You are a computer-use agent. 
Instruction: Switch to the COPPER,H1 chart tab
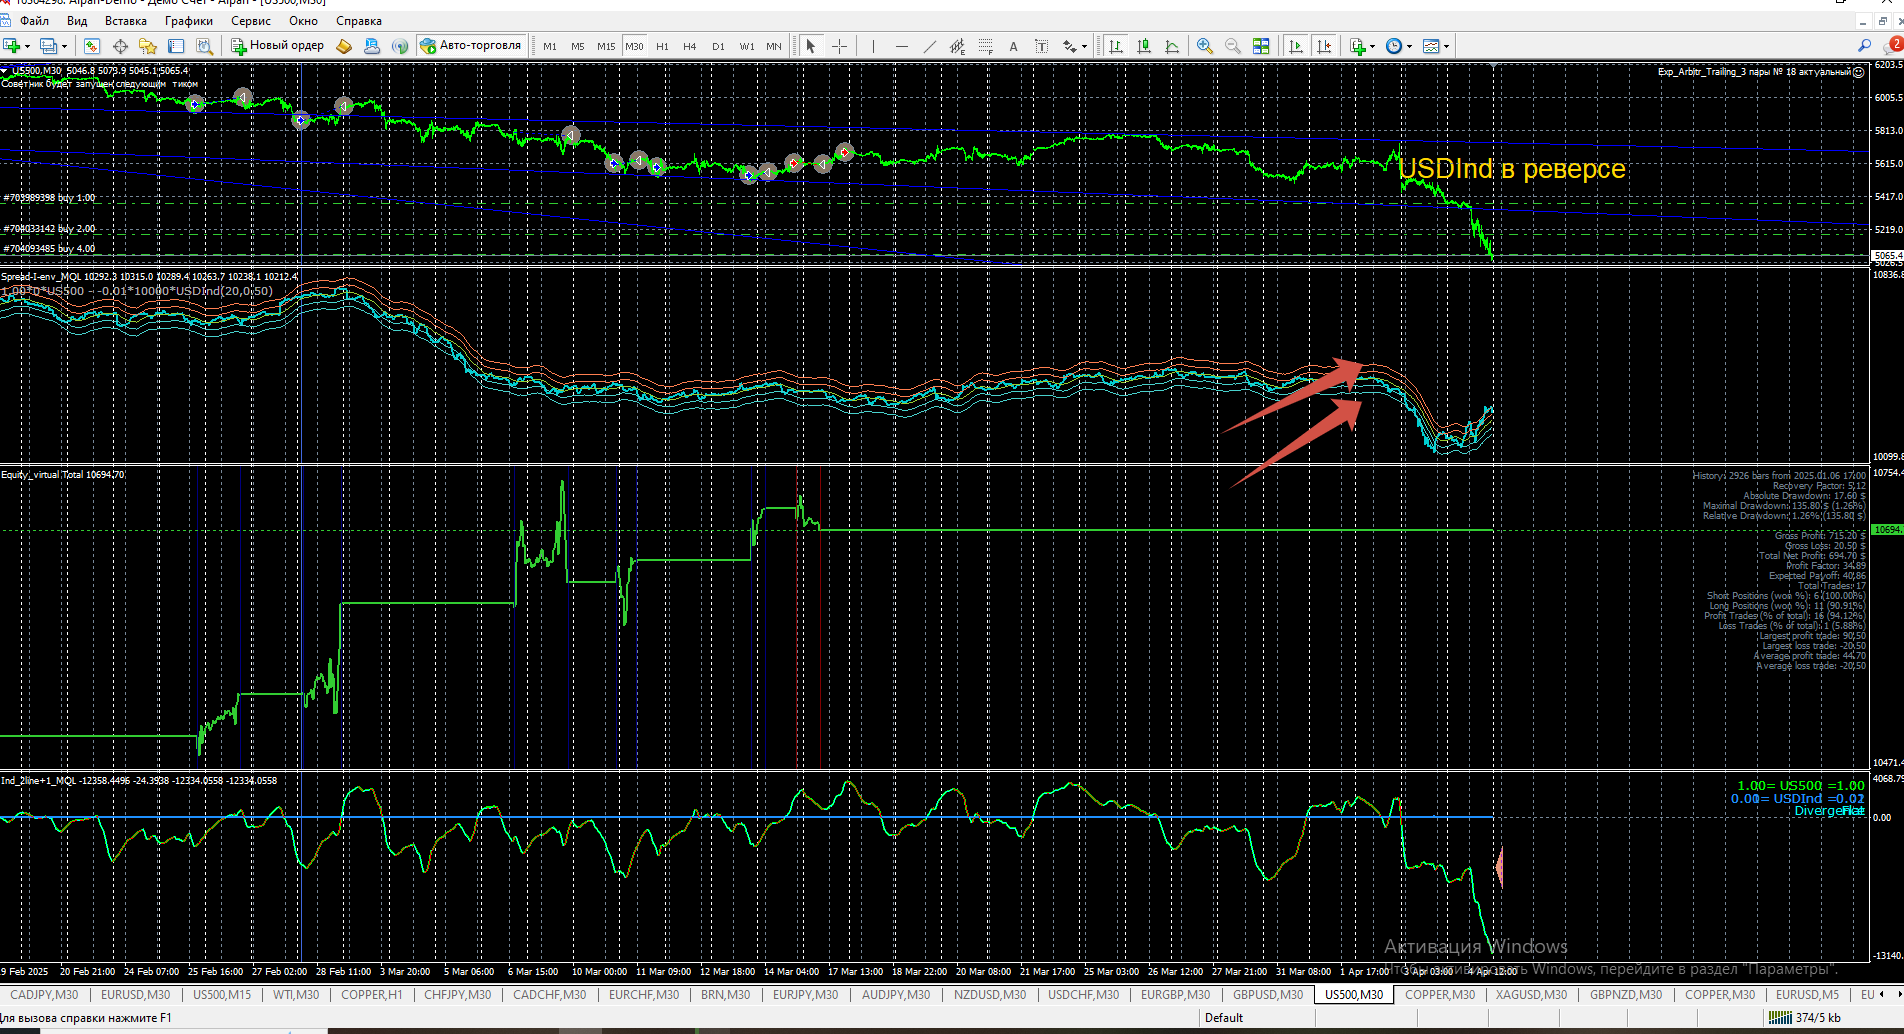(371, 995)
